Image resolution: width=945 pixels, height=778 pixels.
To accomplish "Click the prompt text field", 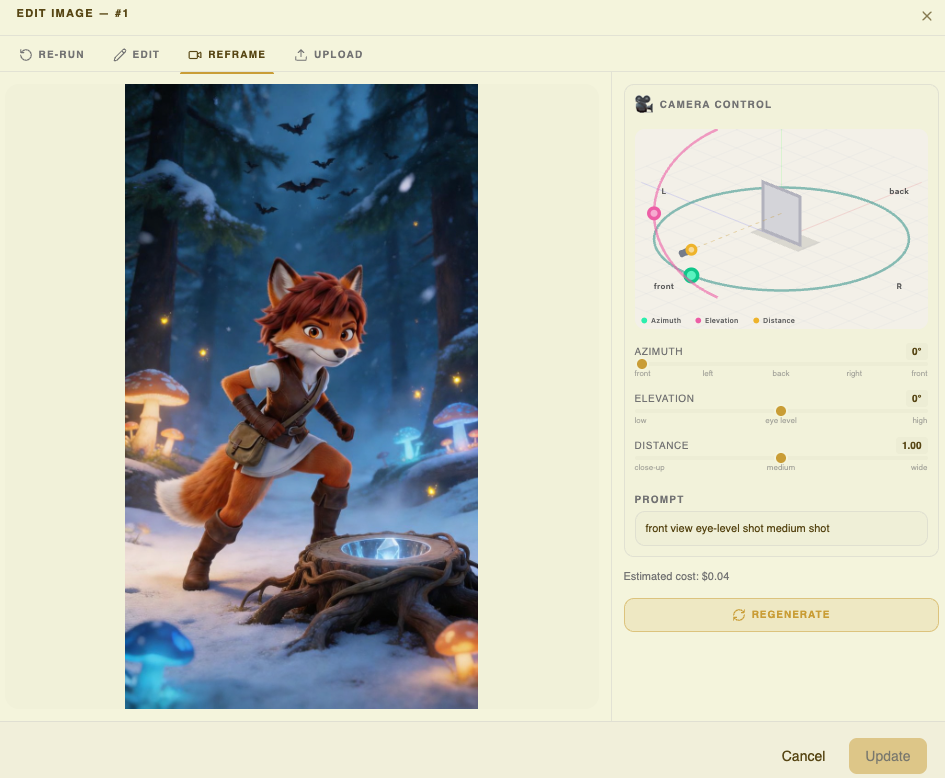I will coord(781,529).
